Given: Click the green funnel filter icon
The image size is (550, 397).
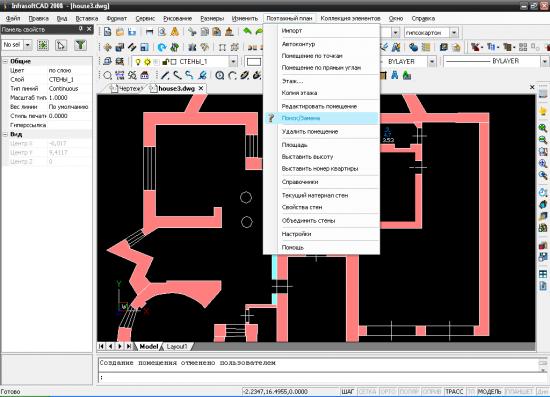Looking at the screenshot, I should (80, 45).
